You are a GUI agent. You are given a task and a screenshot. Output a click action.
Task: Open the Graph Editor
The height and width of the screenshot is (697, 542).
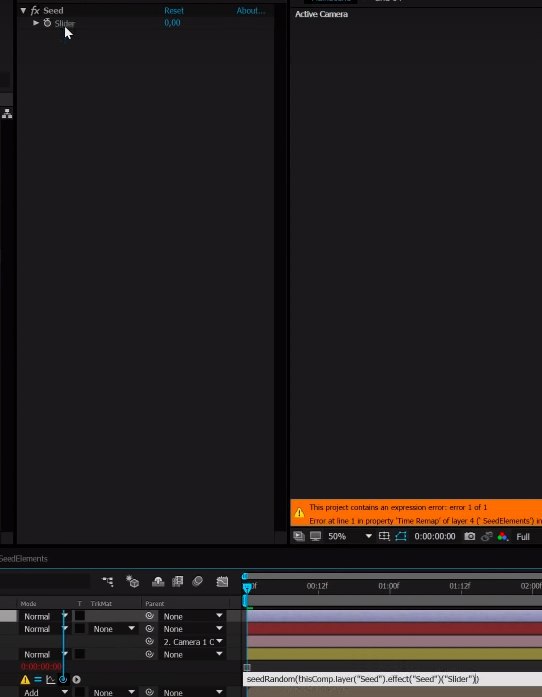pos(222,581)
